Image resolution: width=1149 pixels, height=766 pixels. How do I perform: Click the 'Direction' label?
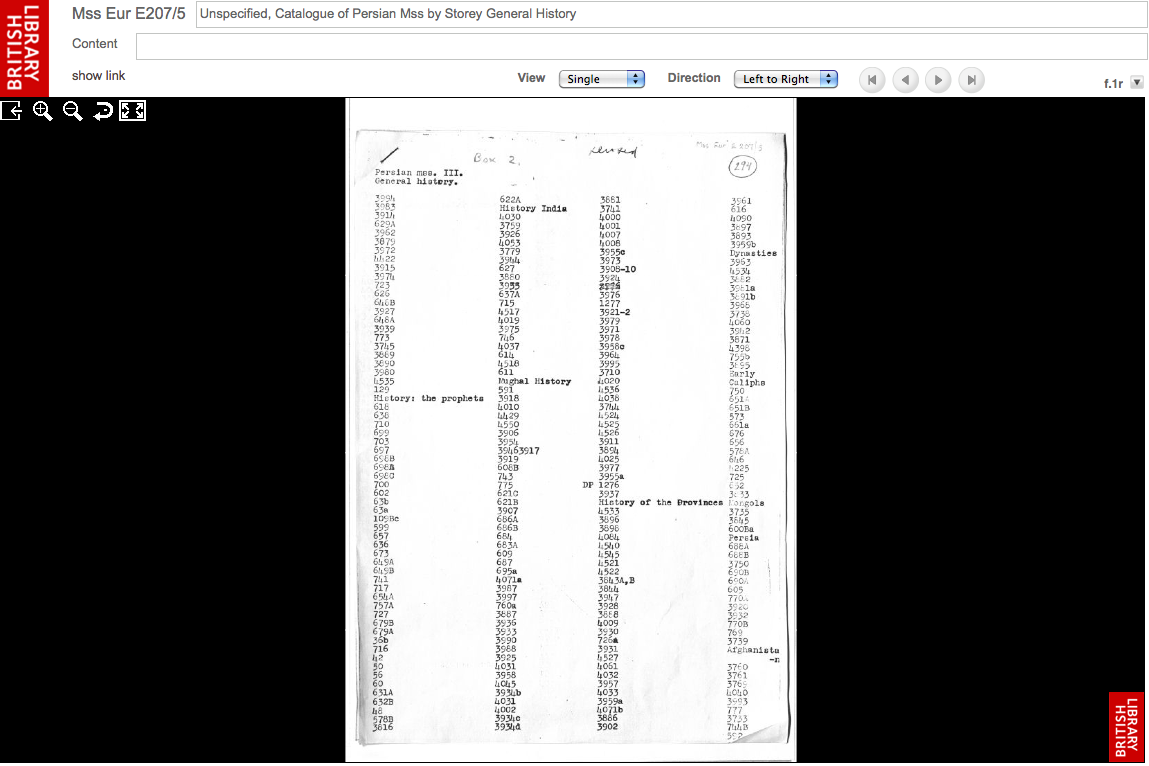pos(694,78)
